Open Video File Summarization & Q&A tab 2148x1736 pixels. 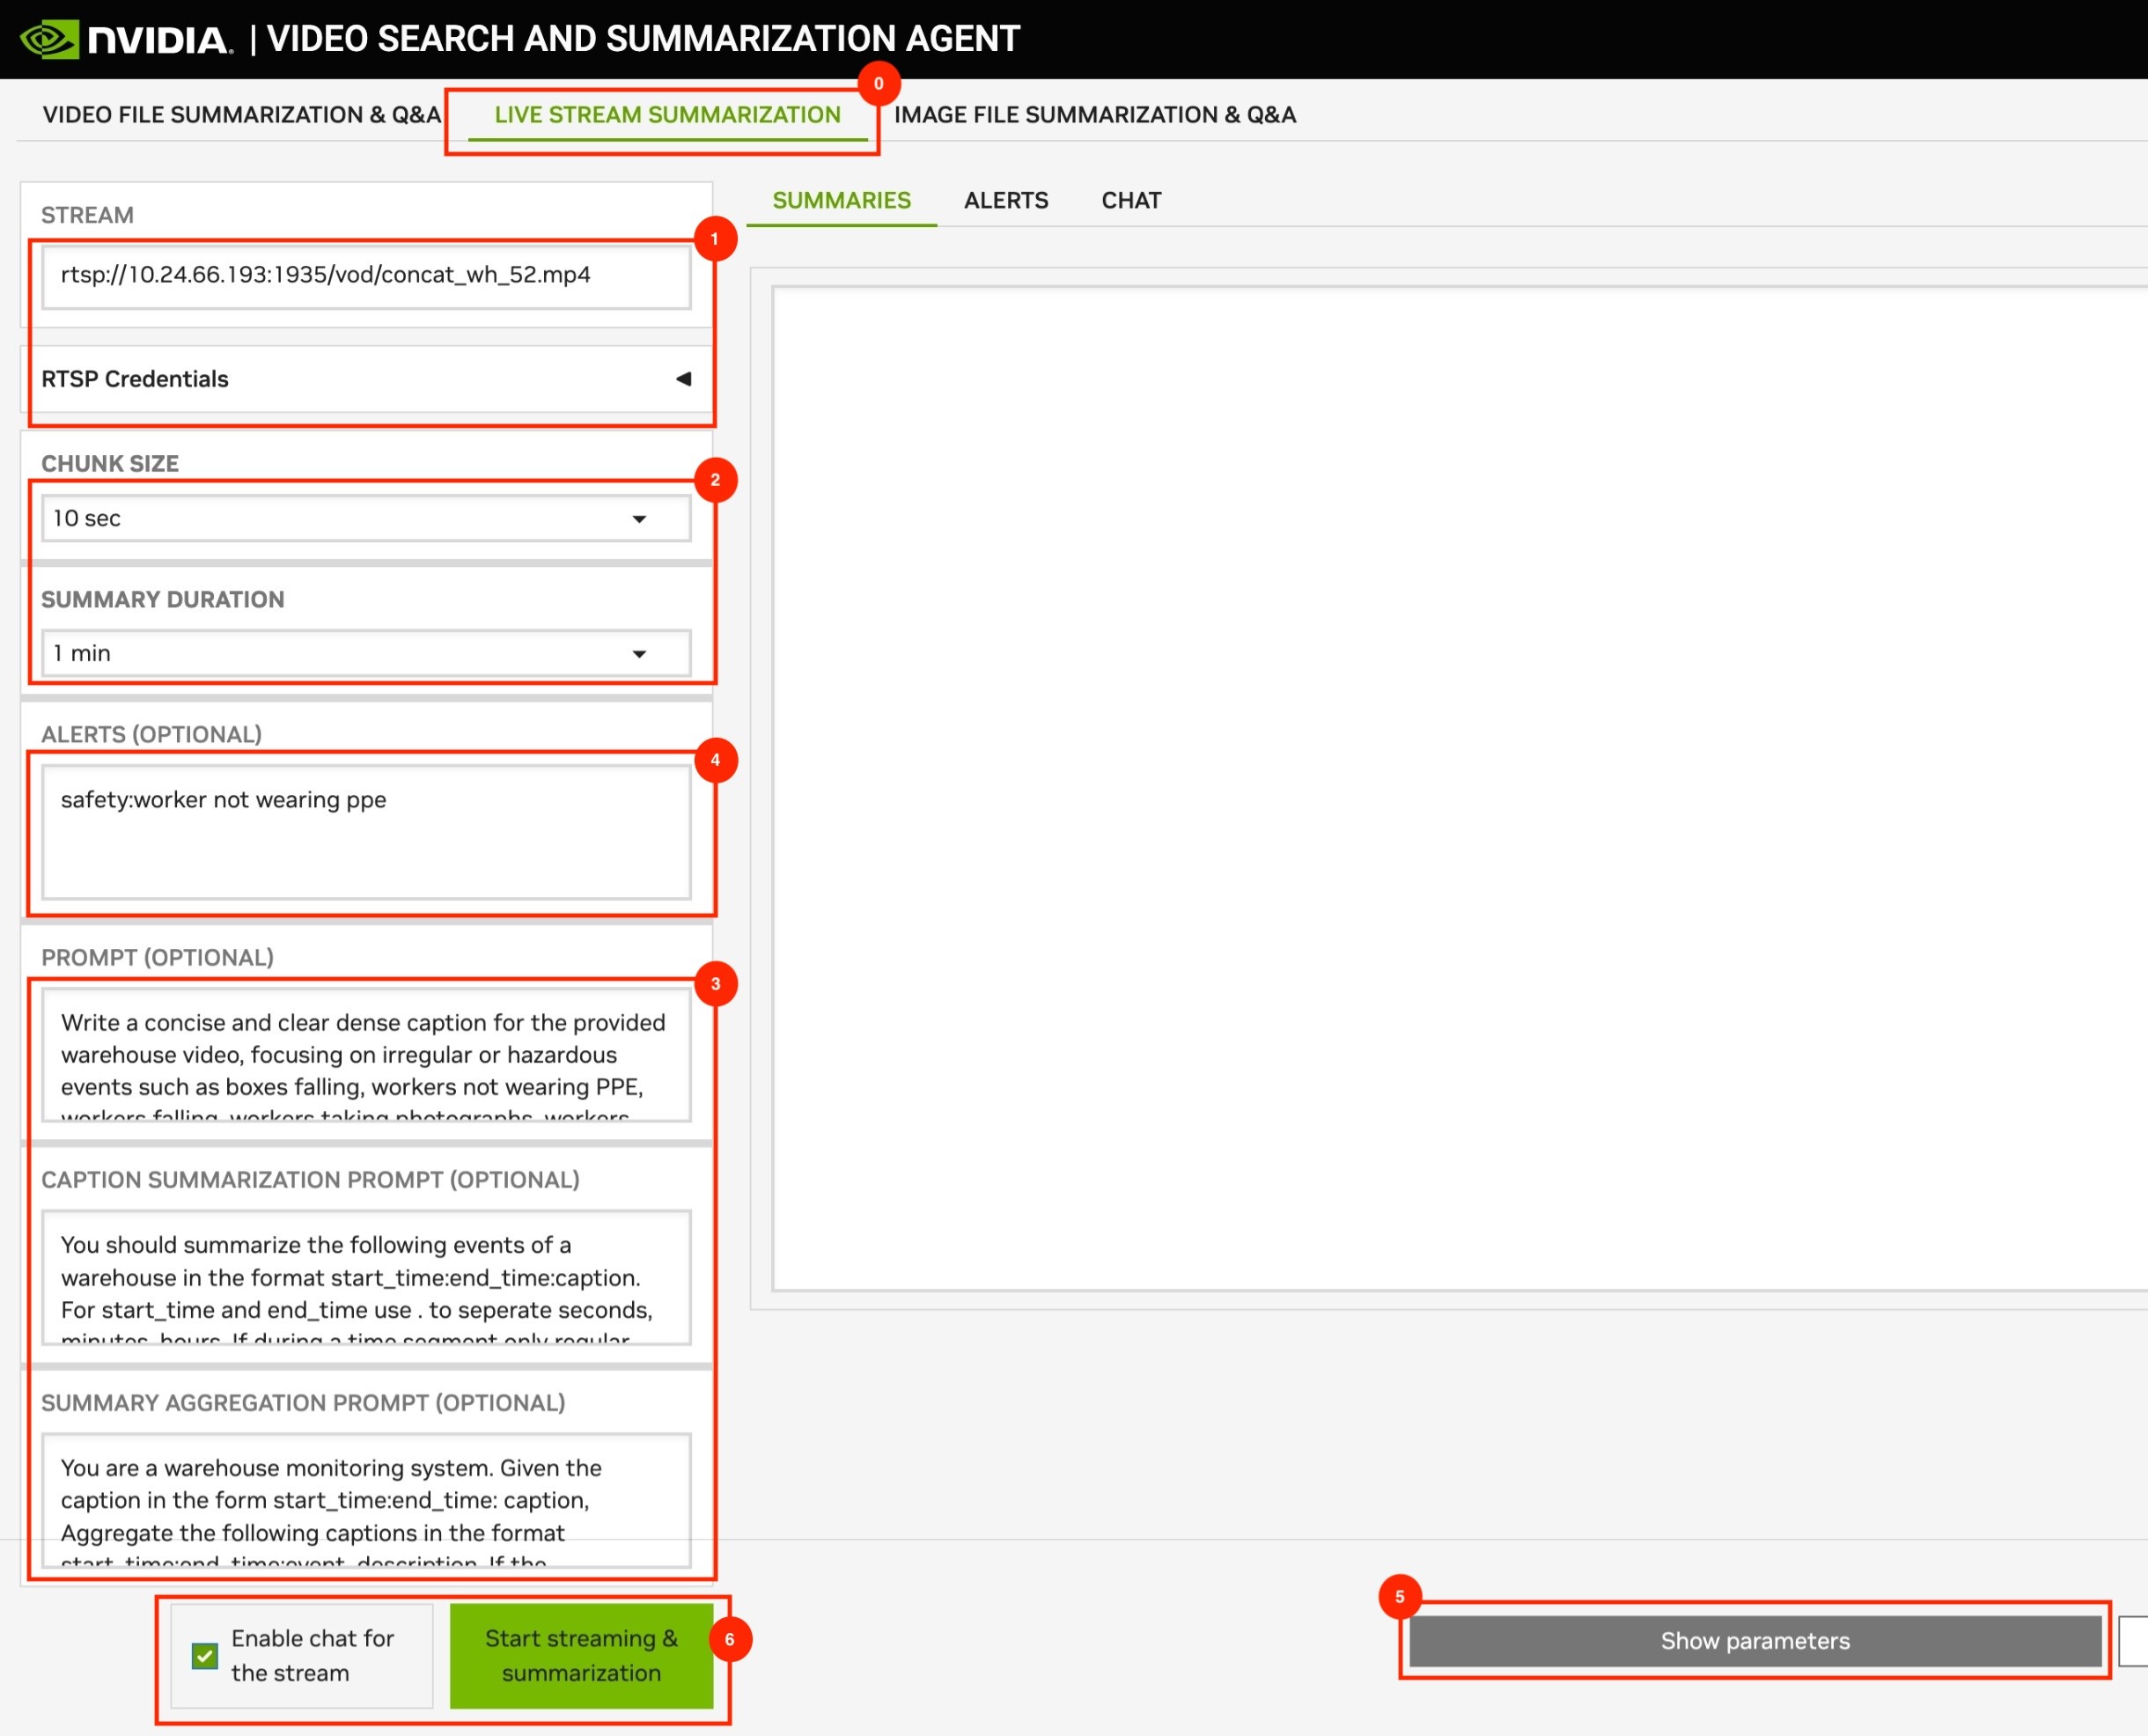[241, 115]
